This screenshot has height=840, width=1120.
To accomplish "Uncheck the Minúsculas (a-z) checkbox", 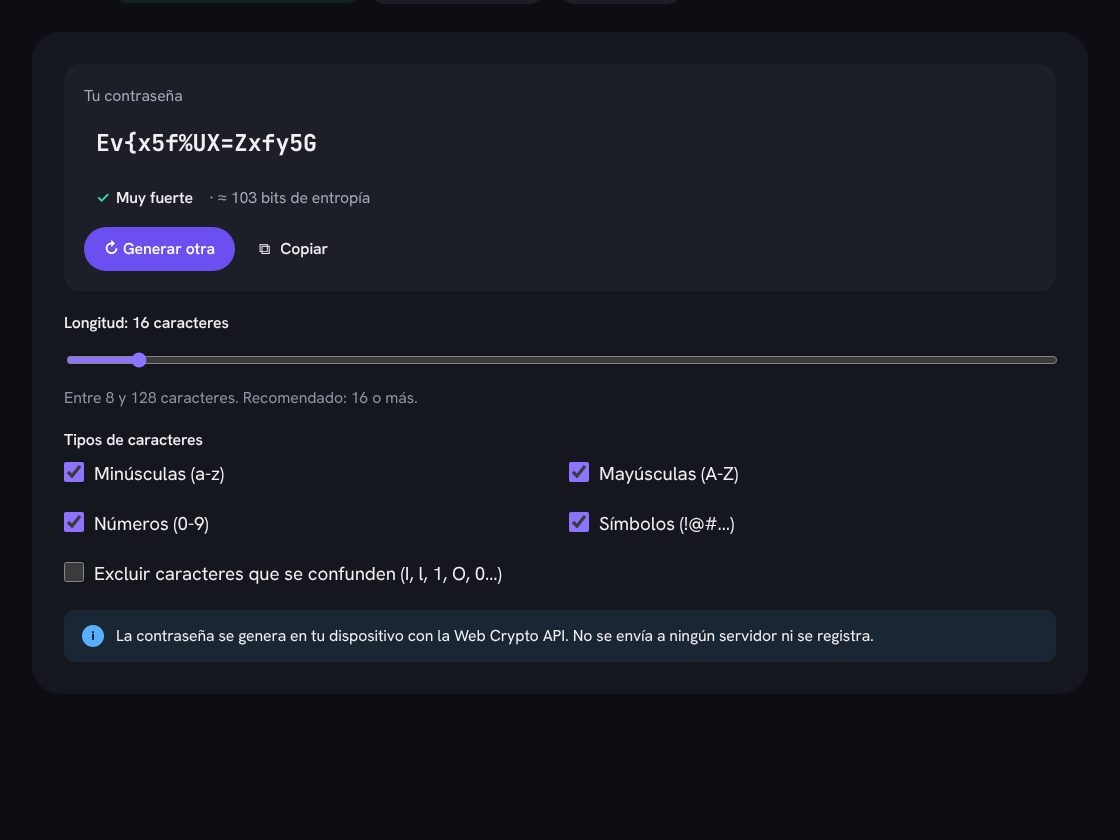I will tap(74, 472).
